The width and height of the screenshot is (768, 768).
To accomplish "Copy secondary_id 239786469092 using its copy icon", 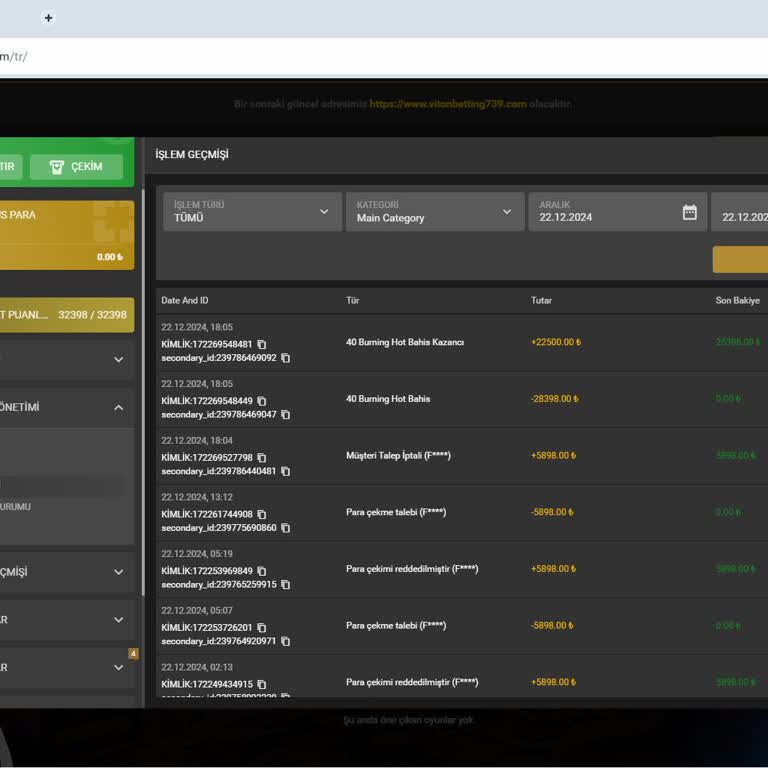I will (285, 358).
